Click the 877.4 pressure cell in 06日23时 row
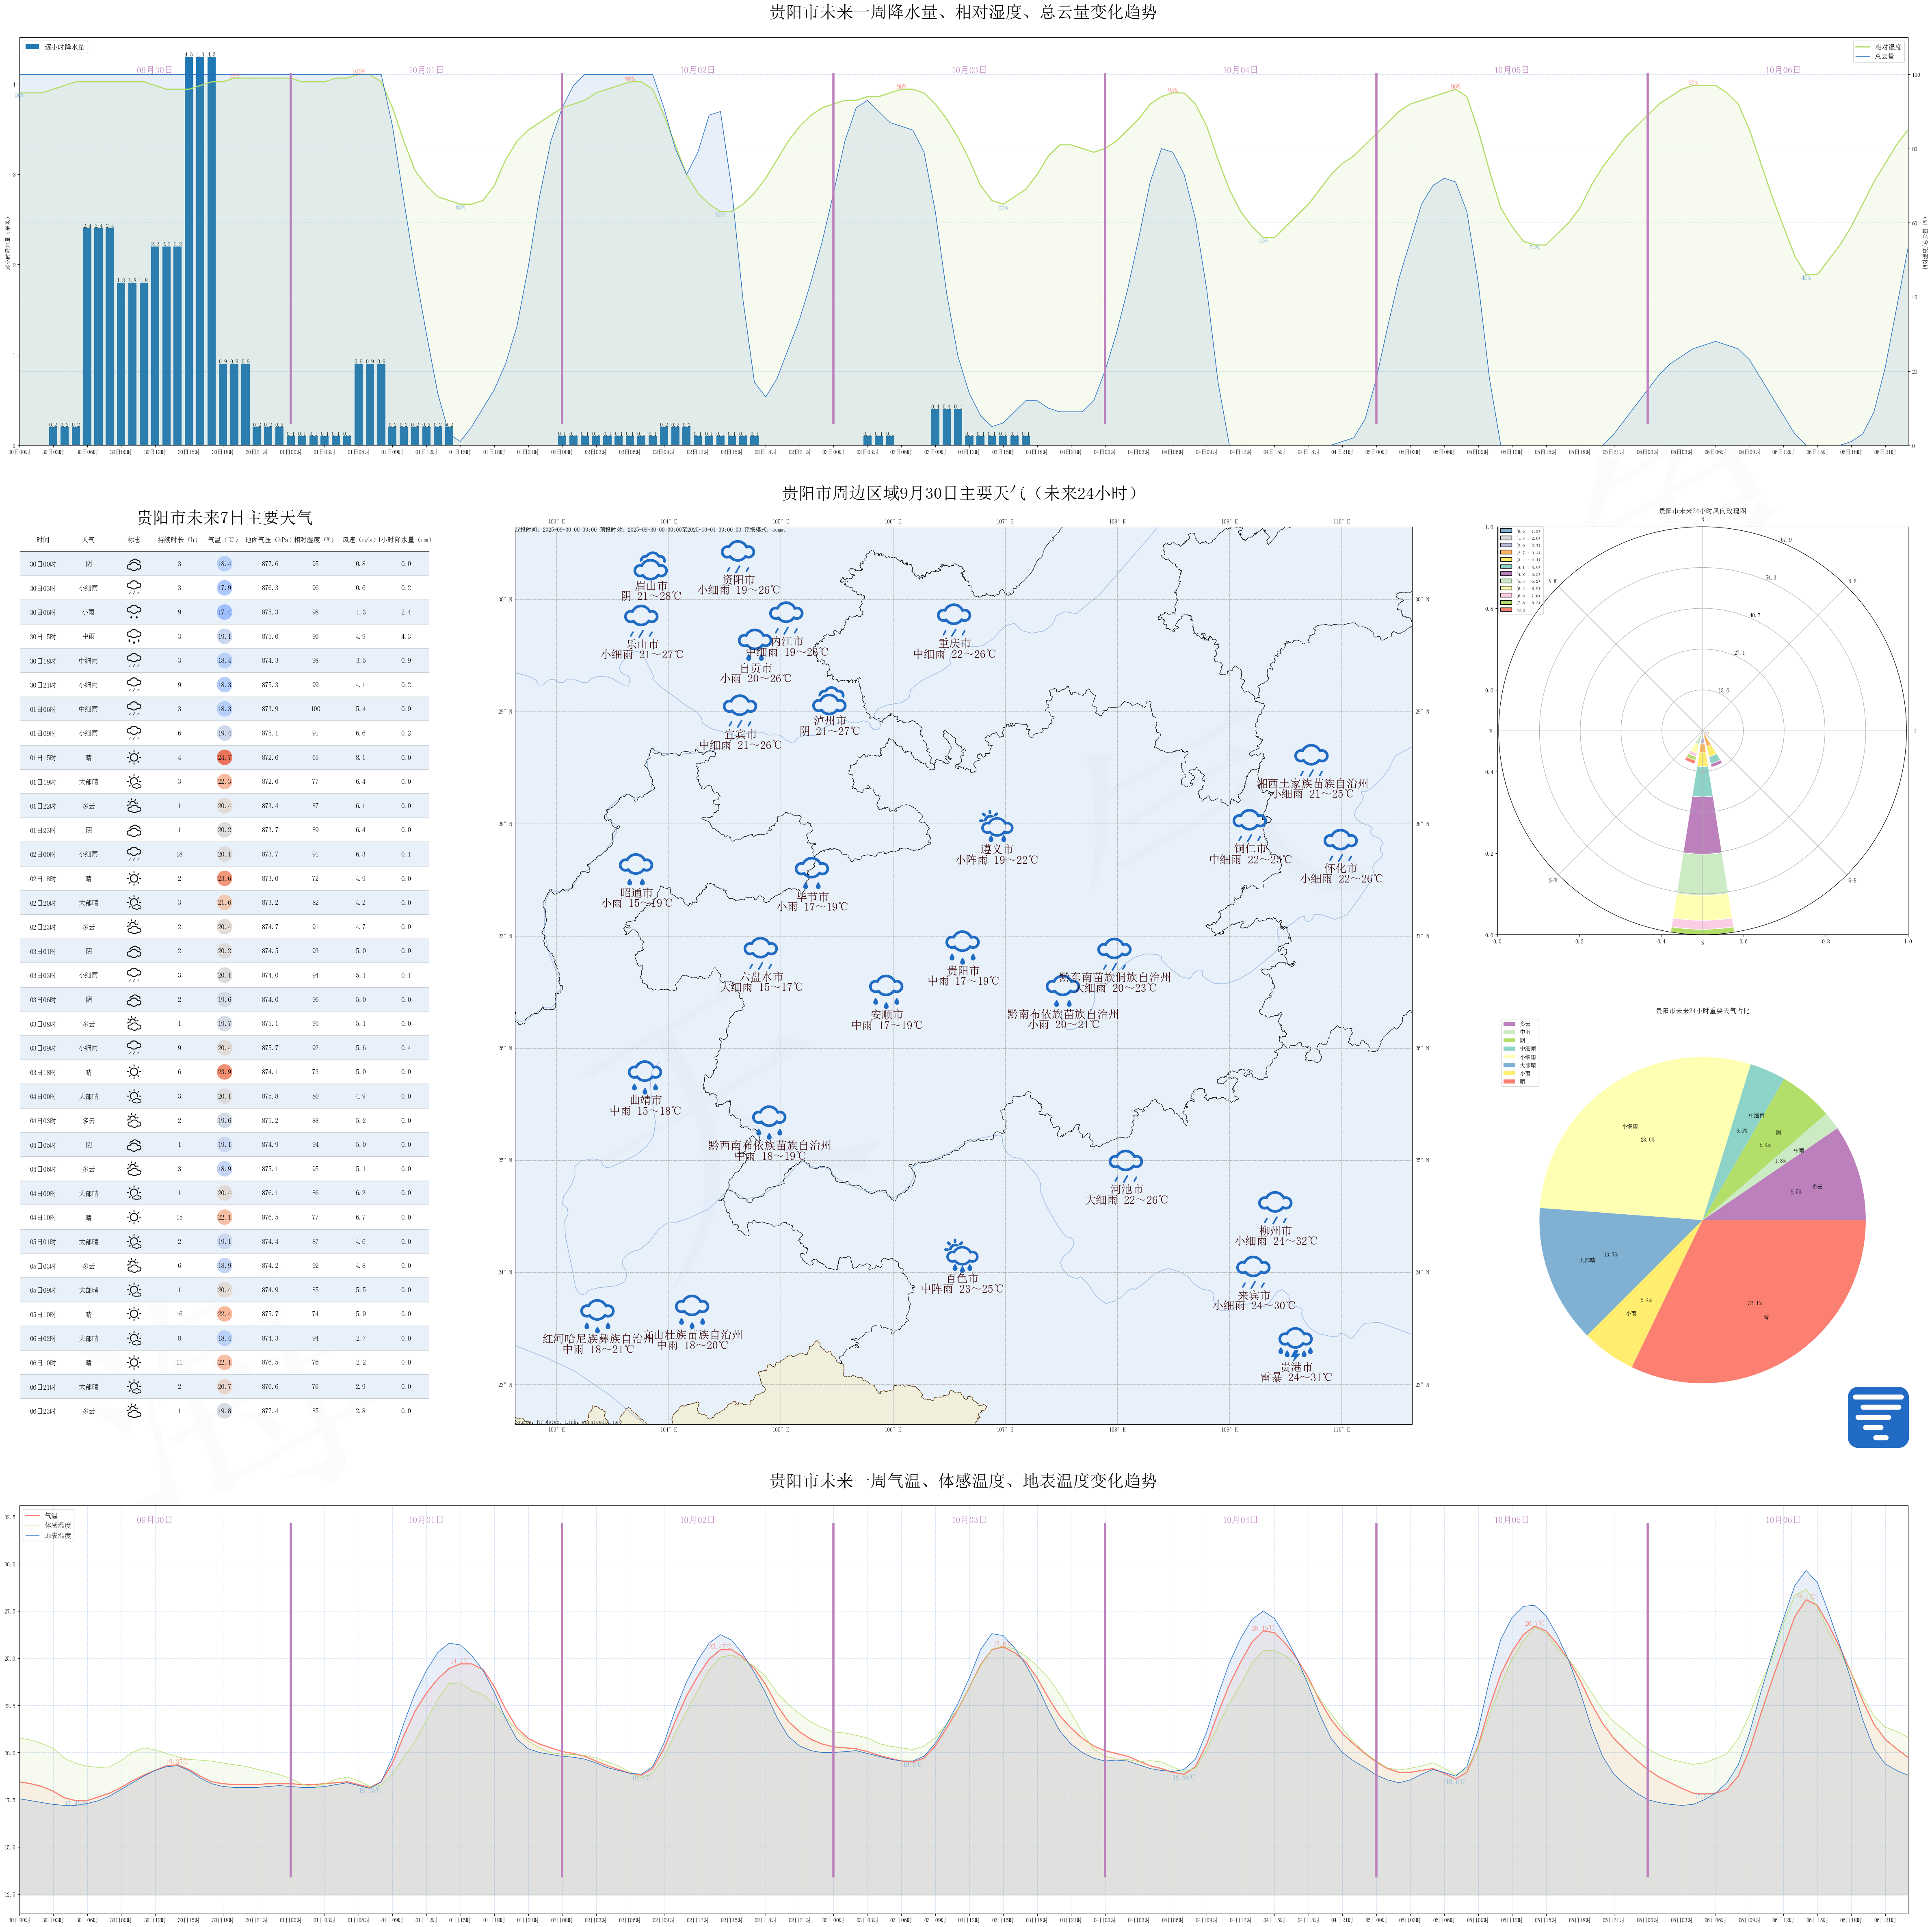 point(270,1411)
